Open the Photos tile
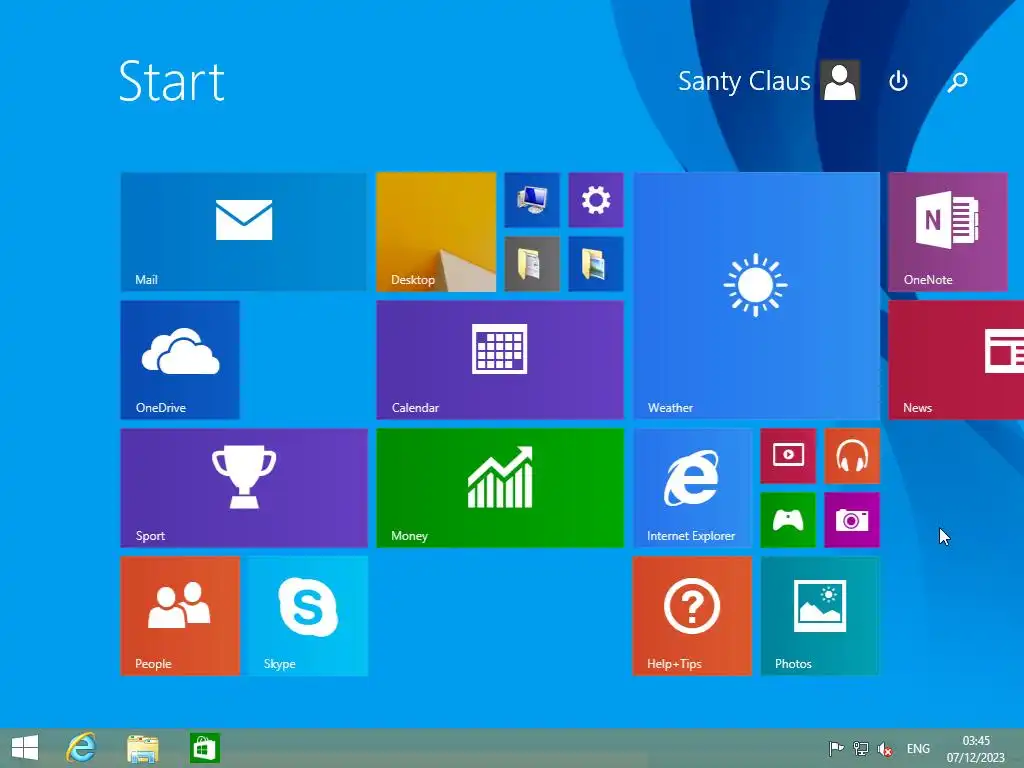The width and height of the screenshot is (1024, 768). [x=820, y=616]
